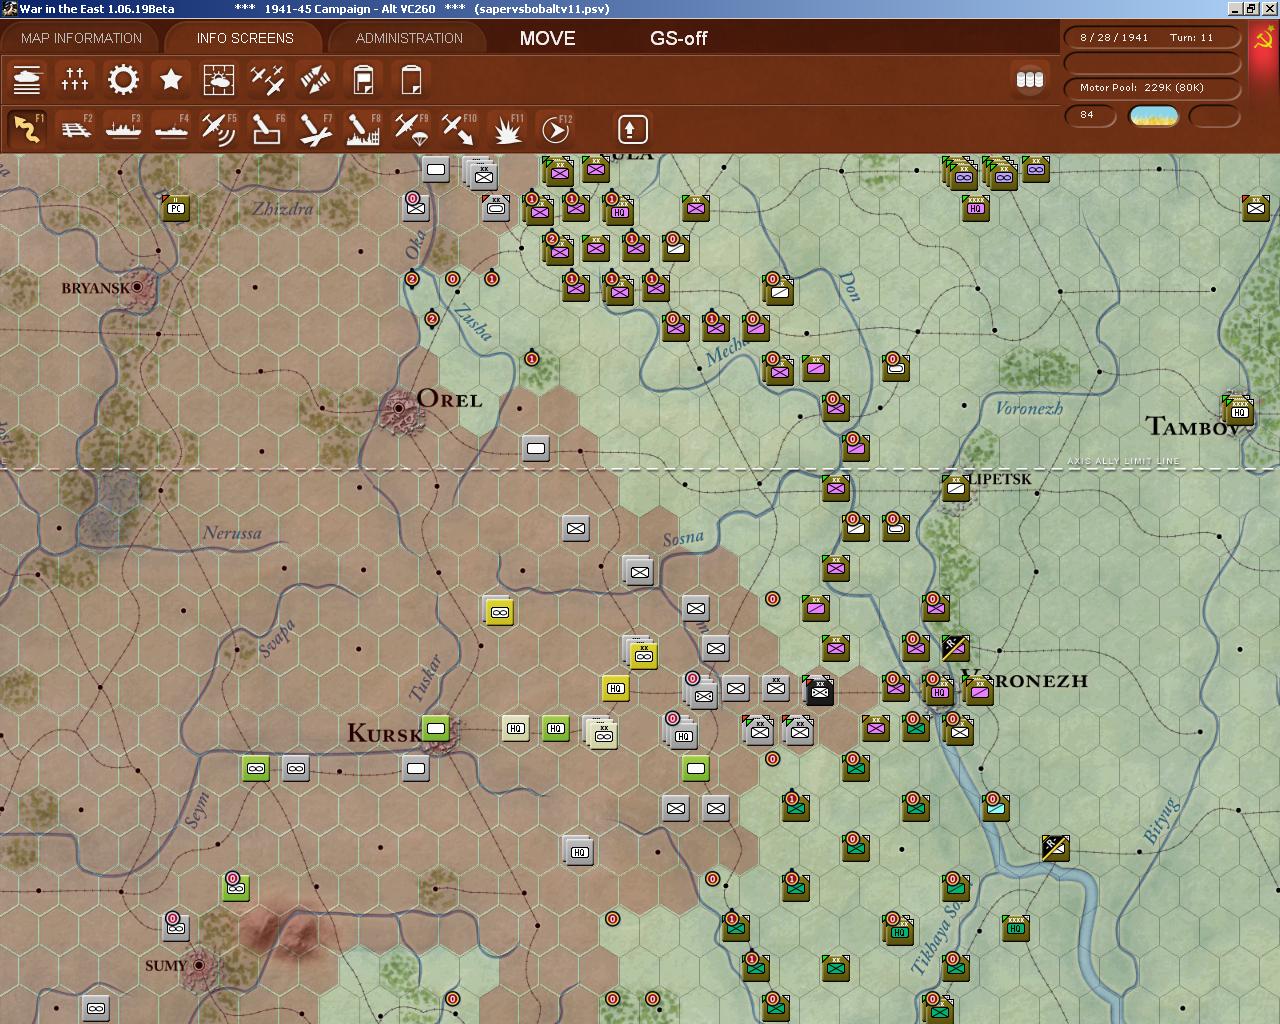This screenshot has width=1280, height=1024.
Task: Select the F1 move mode
Action: 27,129
